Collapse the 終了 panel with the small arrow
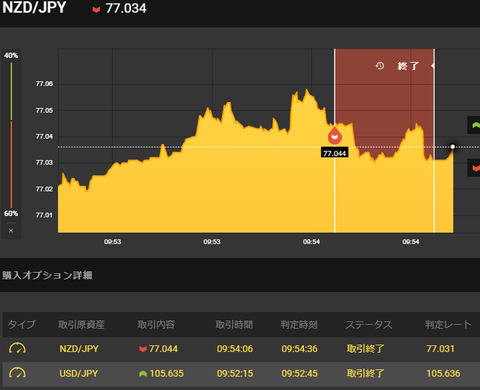The image size is (480, 390). pyautogui.click(x=433, y=66)
